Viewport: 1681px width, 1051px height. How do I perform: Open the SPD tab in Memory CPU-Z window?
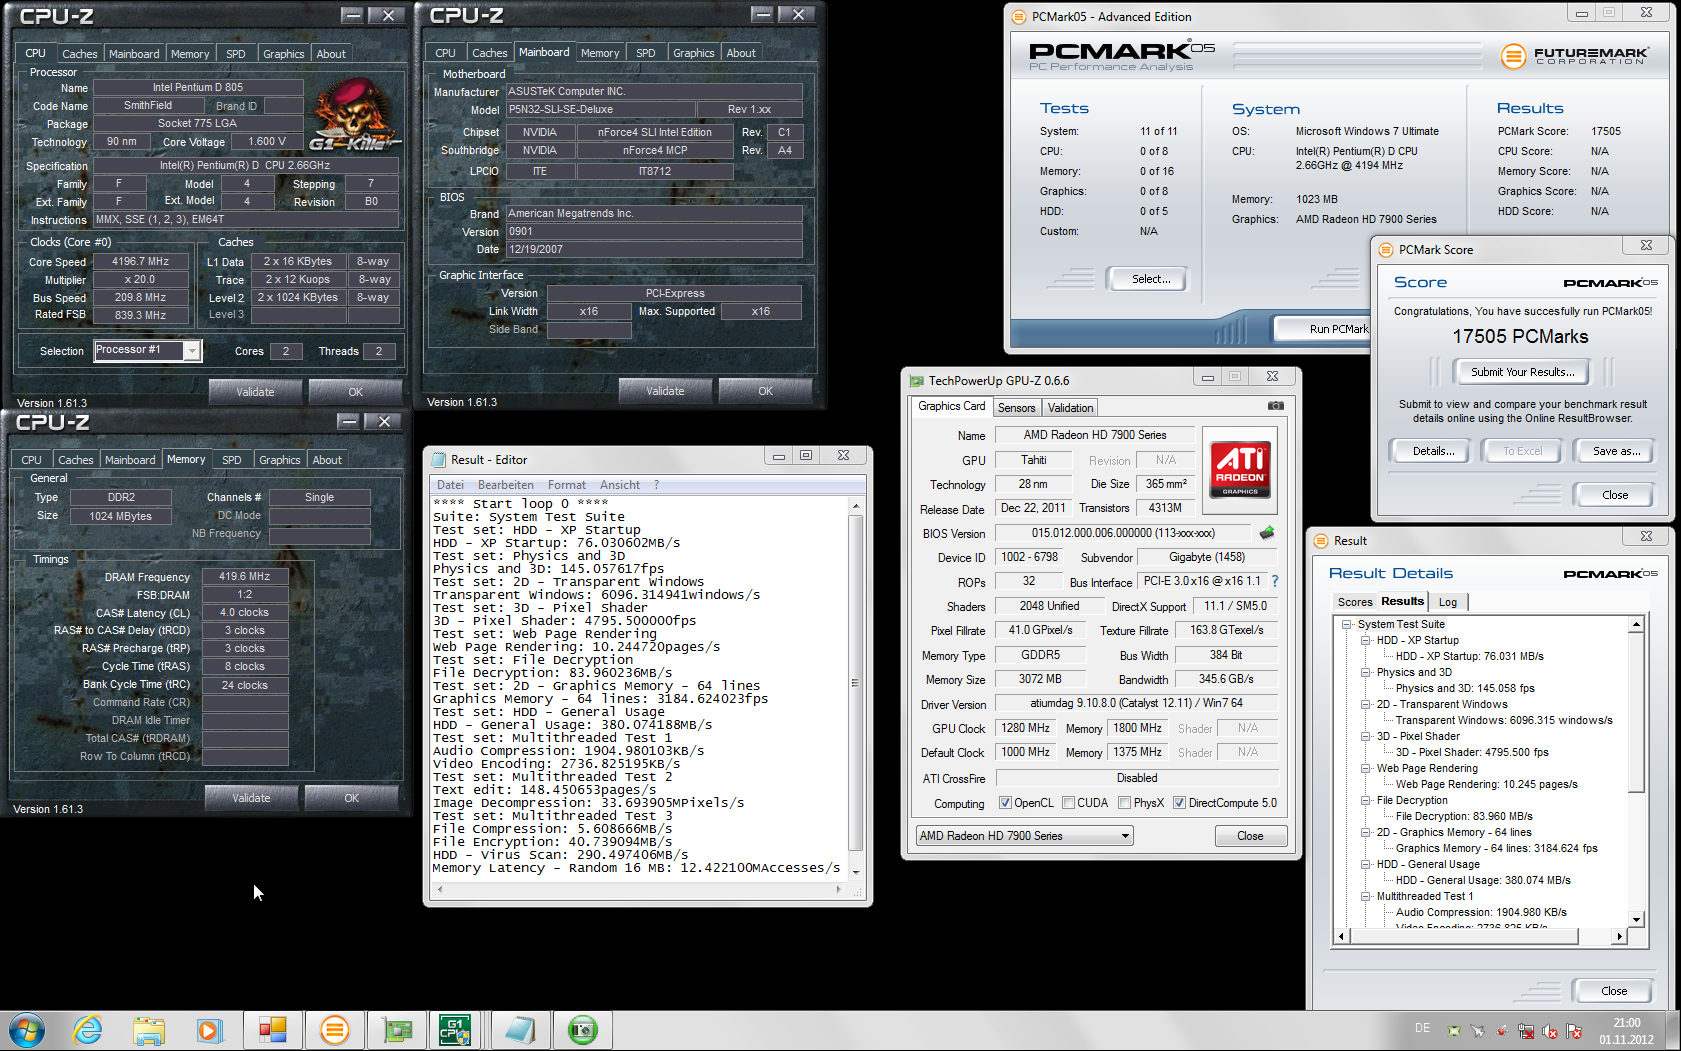click(231, 460)
